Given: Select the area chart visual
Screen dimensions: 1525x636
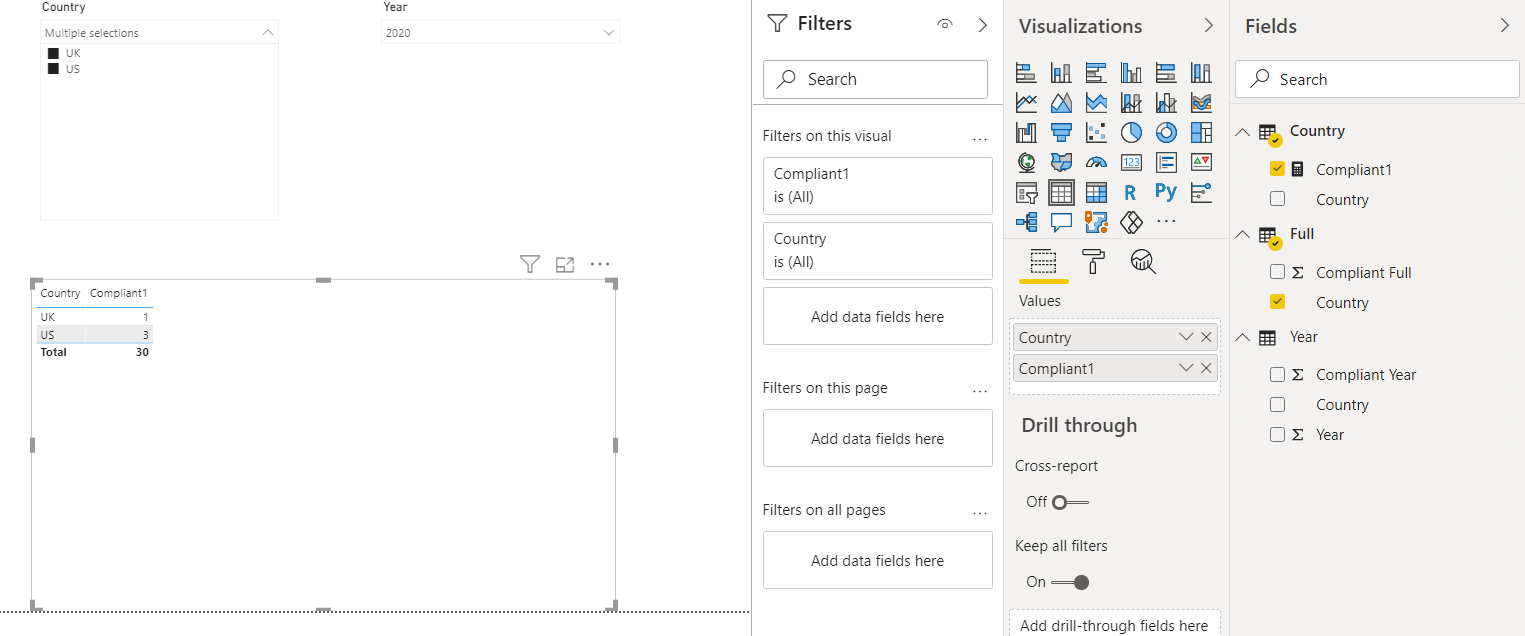Looking at the screenshot, I should click(x=1061, y=103).
